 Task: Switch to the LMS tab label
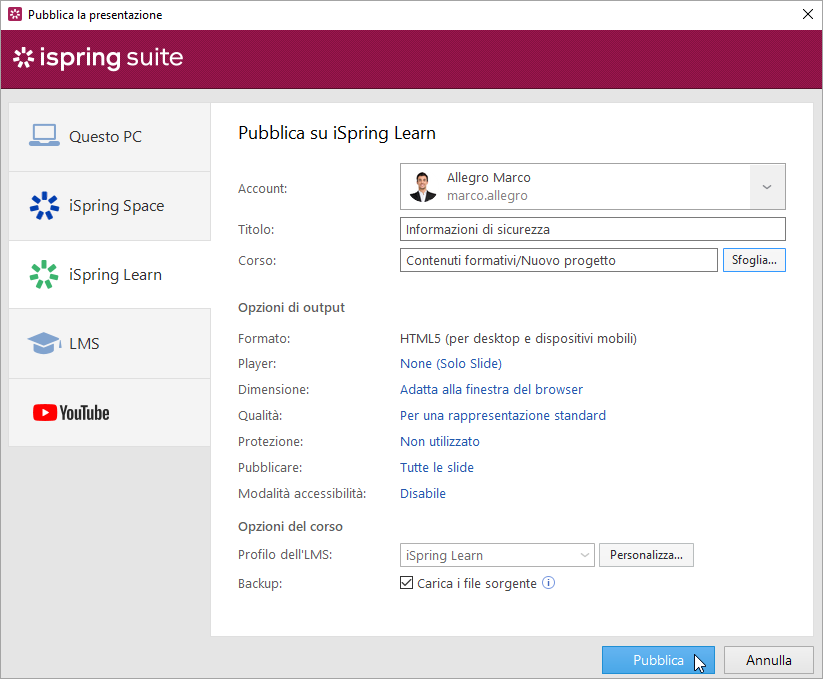[x=84, y=344]
